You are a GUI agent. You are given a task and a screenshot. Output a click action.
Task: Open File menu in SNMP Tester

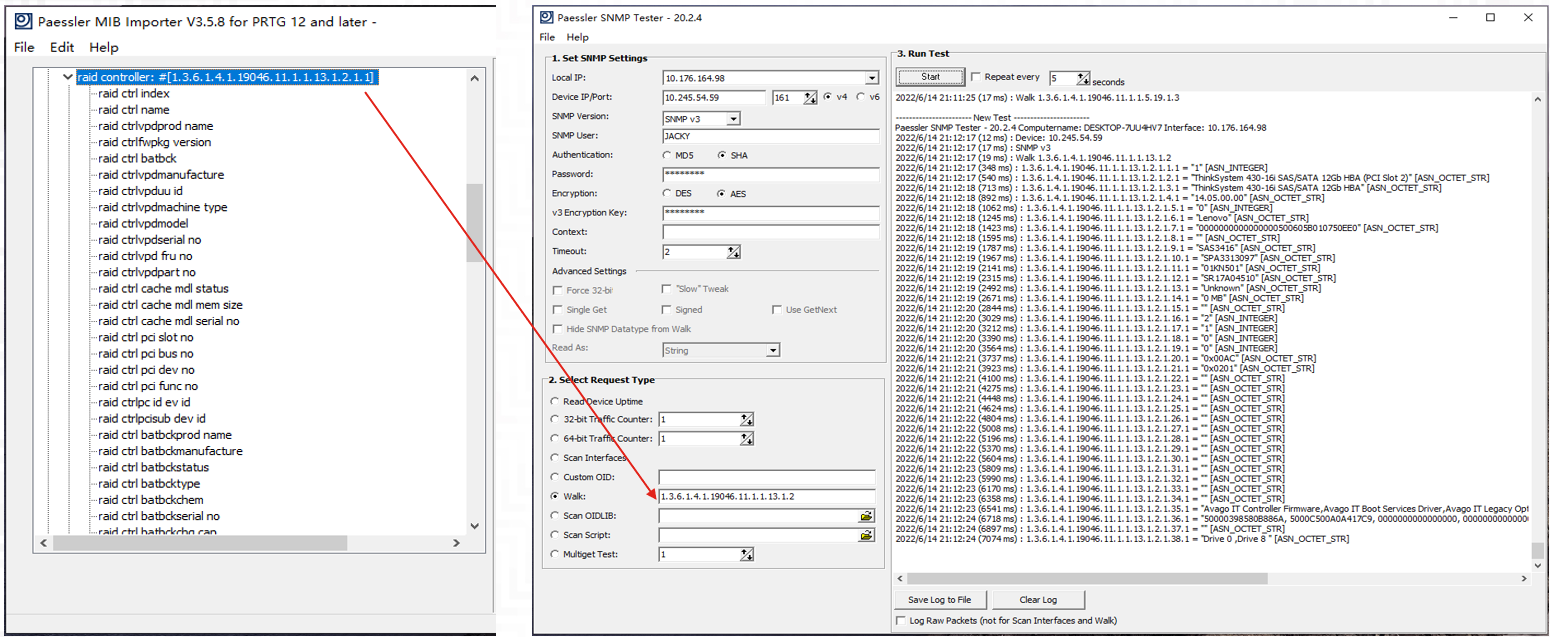(547, 37)
